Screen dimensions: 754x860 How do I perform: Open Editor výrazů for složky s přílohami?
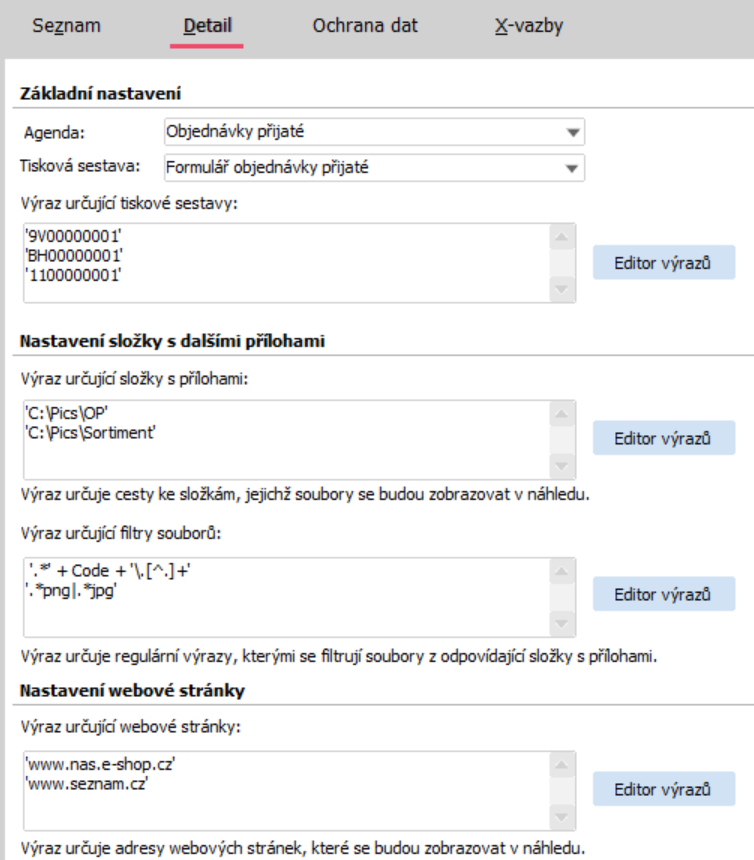coord(663,438)
